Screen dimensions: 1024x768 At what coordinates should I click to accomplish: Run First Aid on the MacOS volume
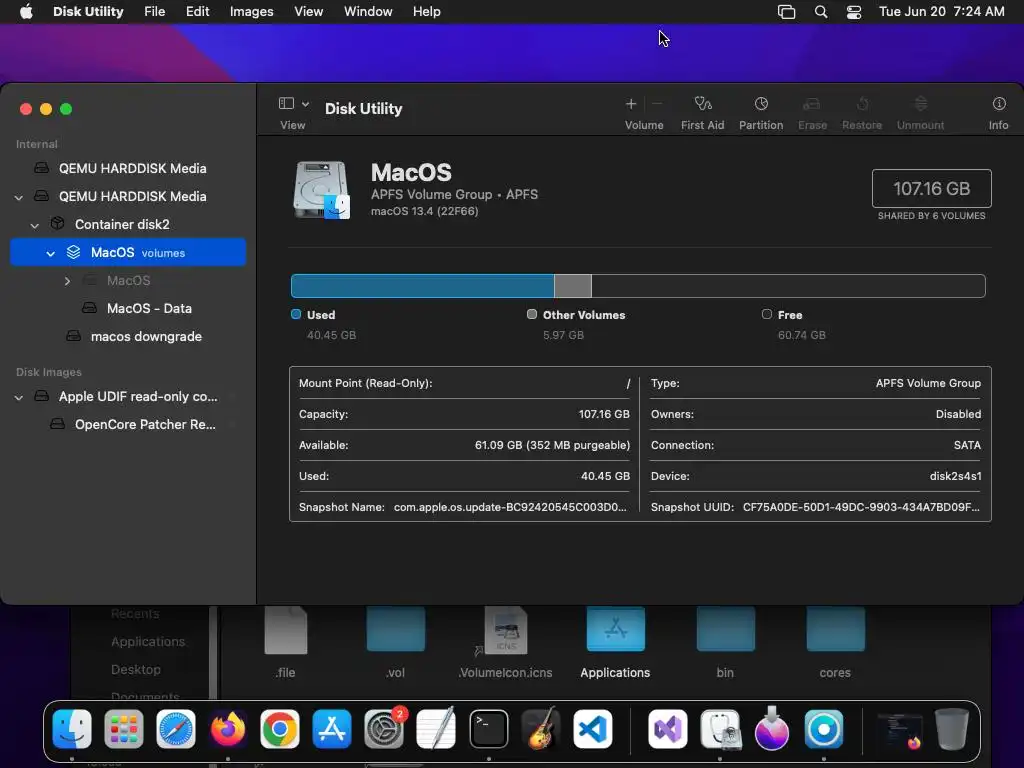coord(703,104)
